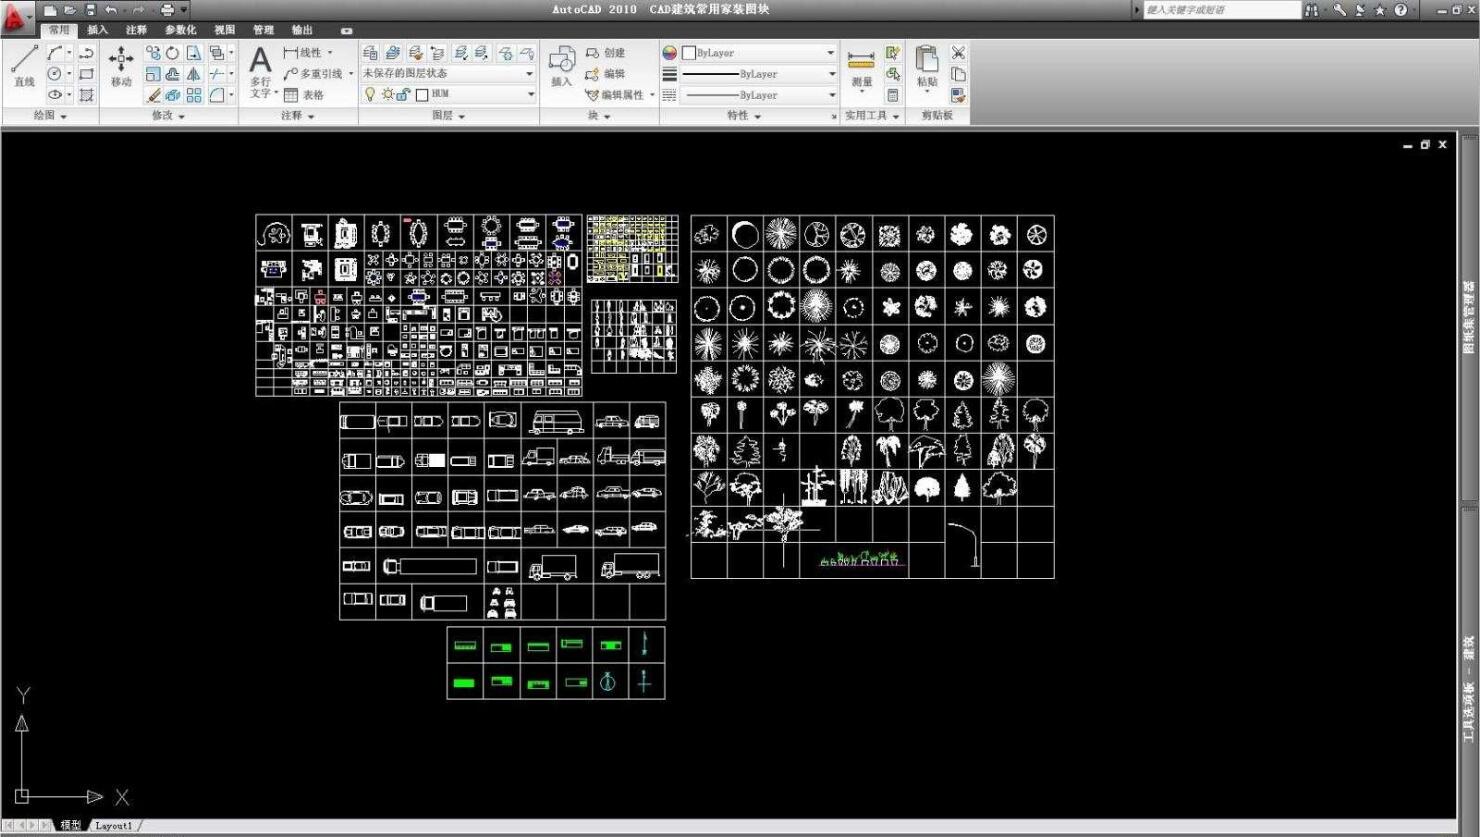Click the object color wheel swatch
Image resolution: width=1480 pixels, height=837 pixels.
[x=670, y=53]
